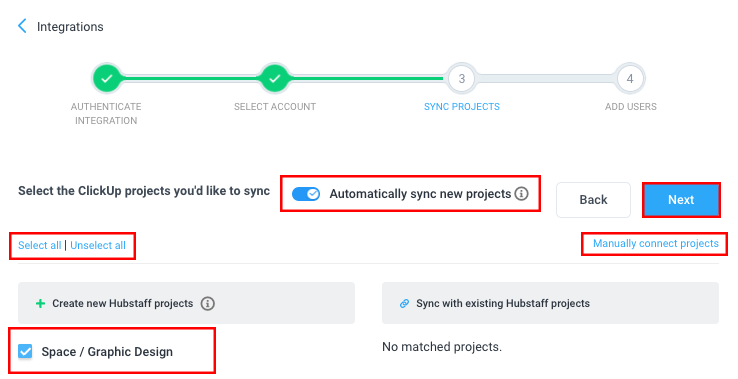Click the Select Account completed checkmark circle
Screen dimensions: 738x379
275,79
